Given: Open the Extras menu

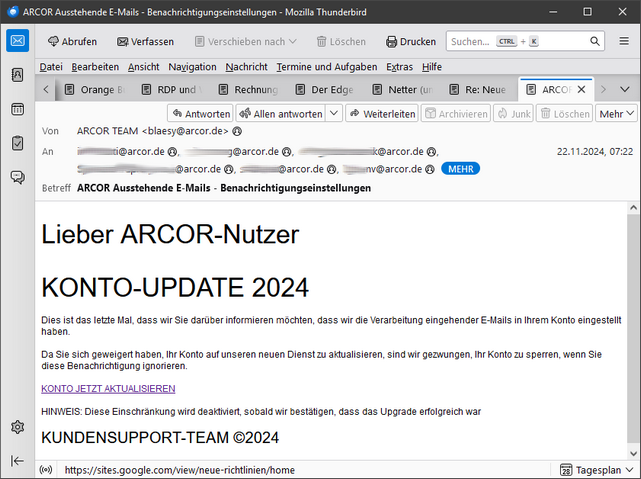Looking at the screenshot, I should pyautogui.click(x=399, y=67).
